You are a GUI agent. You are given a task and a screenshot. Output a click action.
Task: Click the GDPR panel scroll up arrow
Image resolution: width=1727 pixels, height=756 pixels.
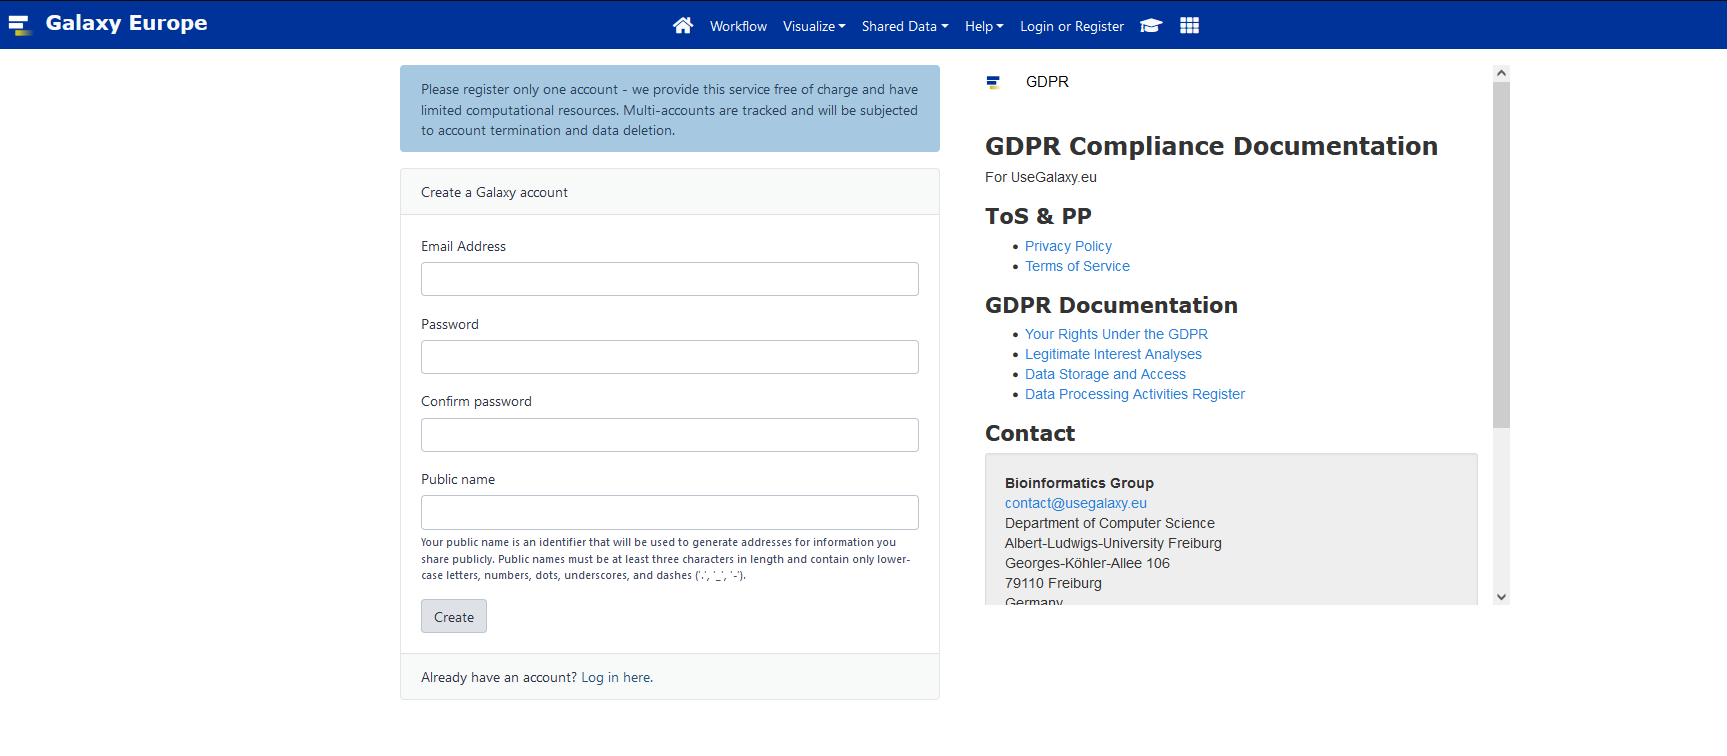coord(1501,73)
